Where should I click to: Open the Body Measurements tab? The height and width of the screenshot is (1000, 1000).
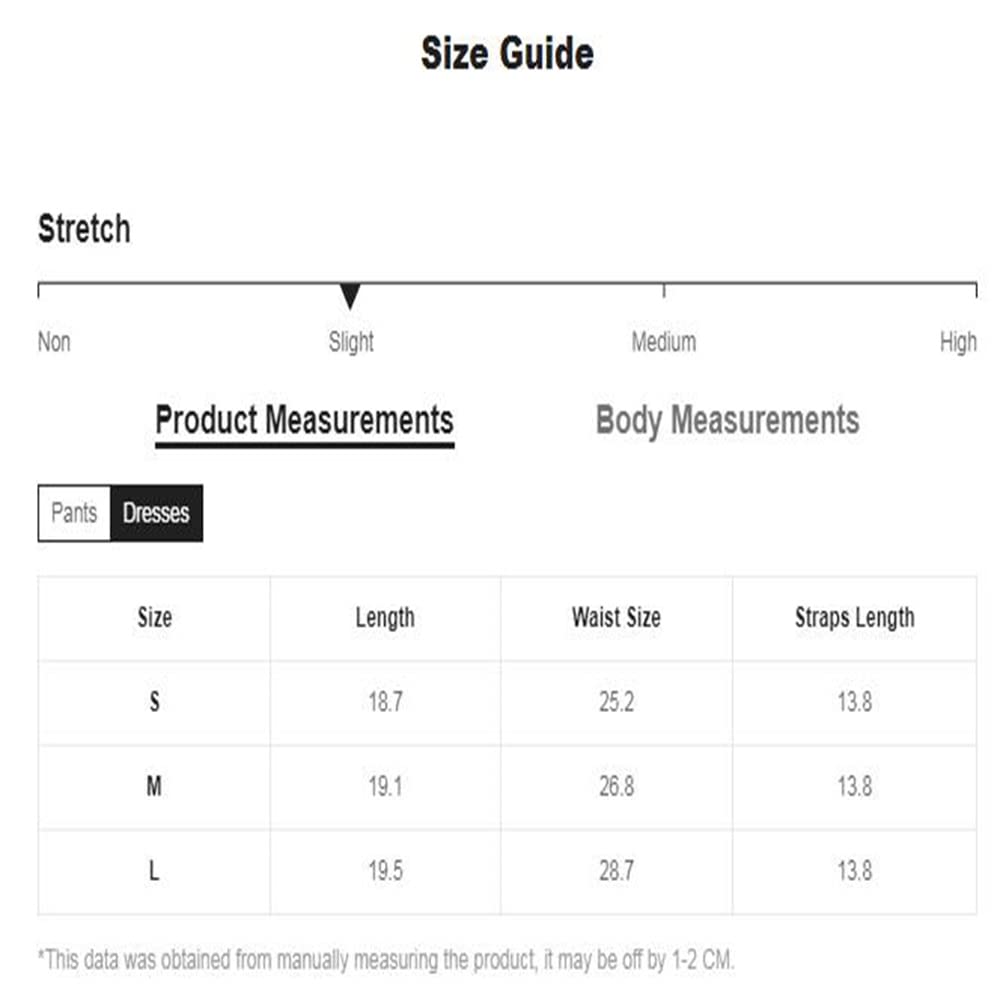(727, 420)
